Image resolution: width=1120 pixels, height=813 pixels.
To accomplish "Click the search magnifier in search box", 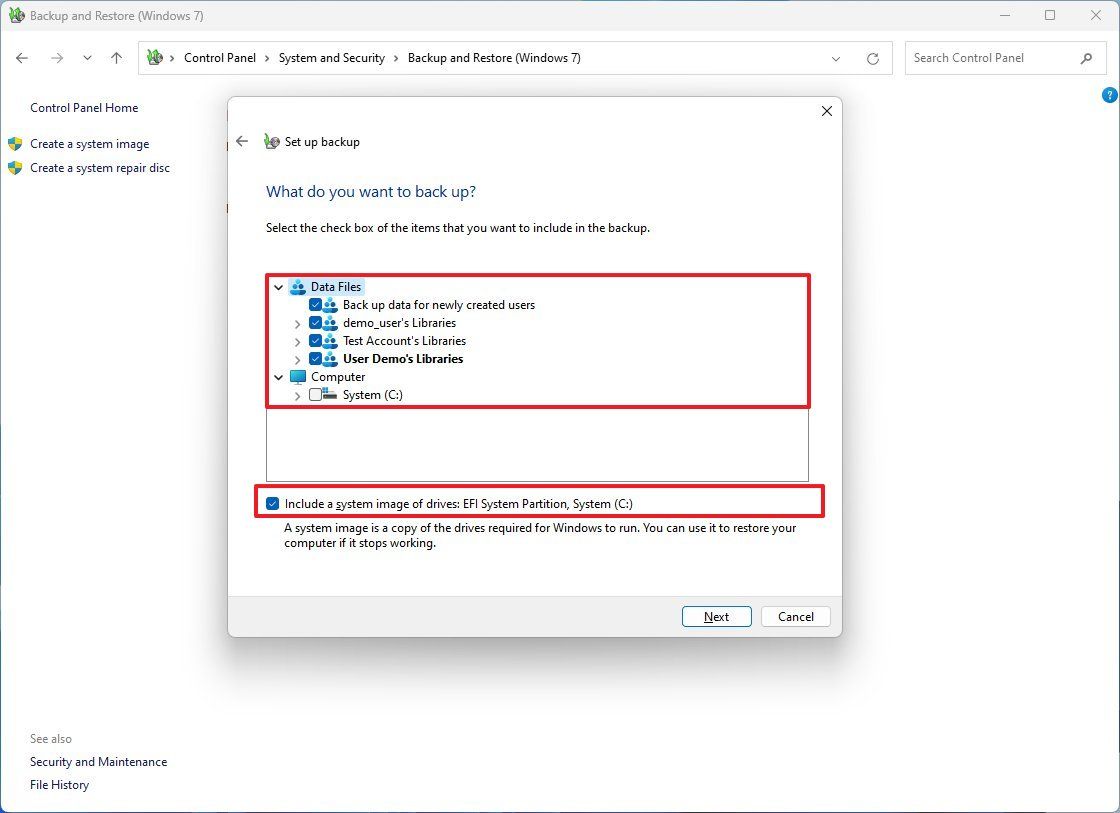I will pos(1086,58).
